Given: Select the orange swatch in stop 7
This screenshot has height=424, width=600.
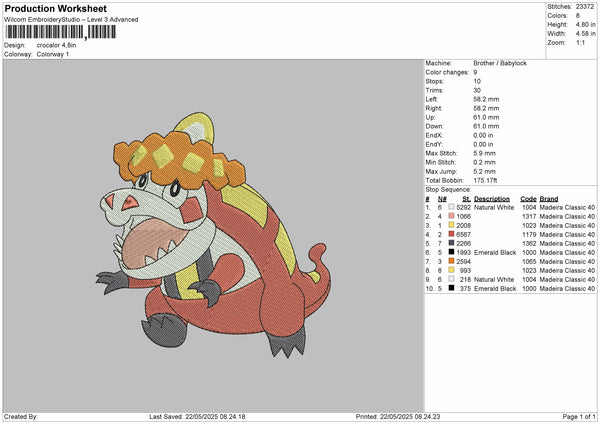Looking at the screenshot, I should 452,261.
